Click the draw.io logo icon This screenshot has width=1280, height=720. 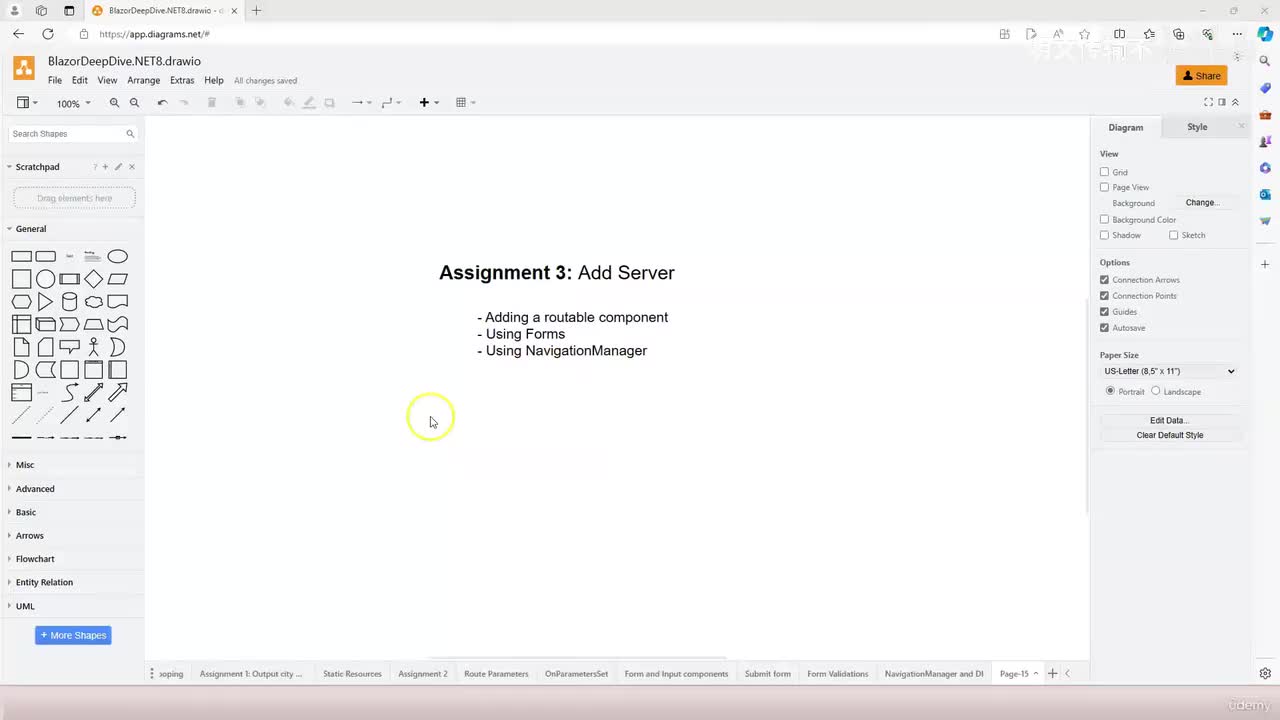(24, 68)
